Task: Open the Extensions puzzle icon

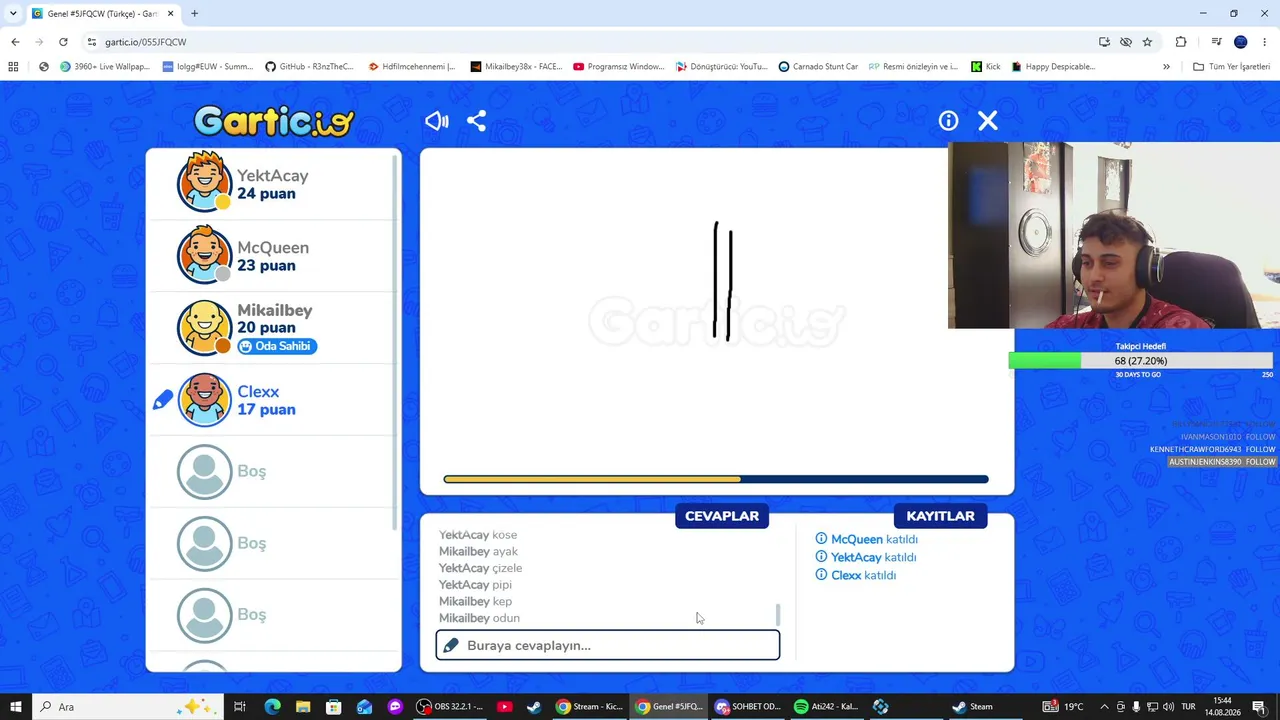Action: pos(1181,42)
